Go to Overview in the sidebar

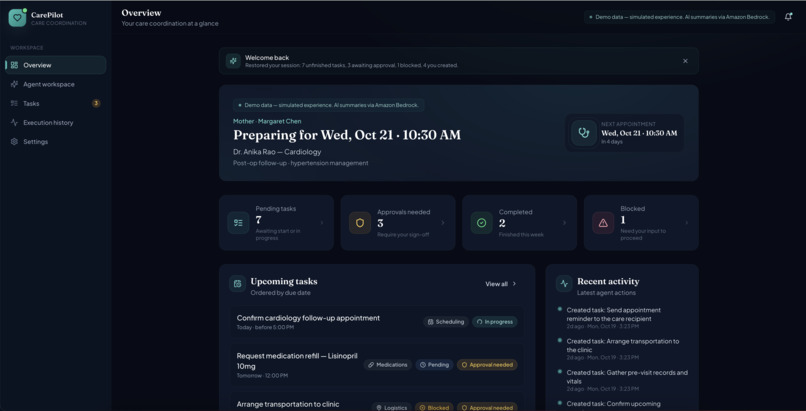[56, 65]
